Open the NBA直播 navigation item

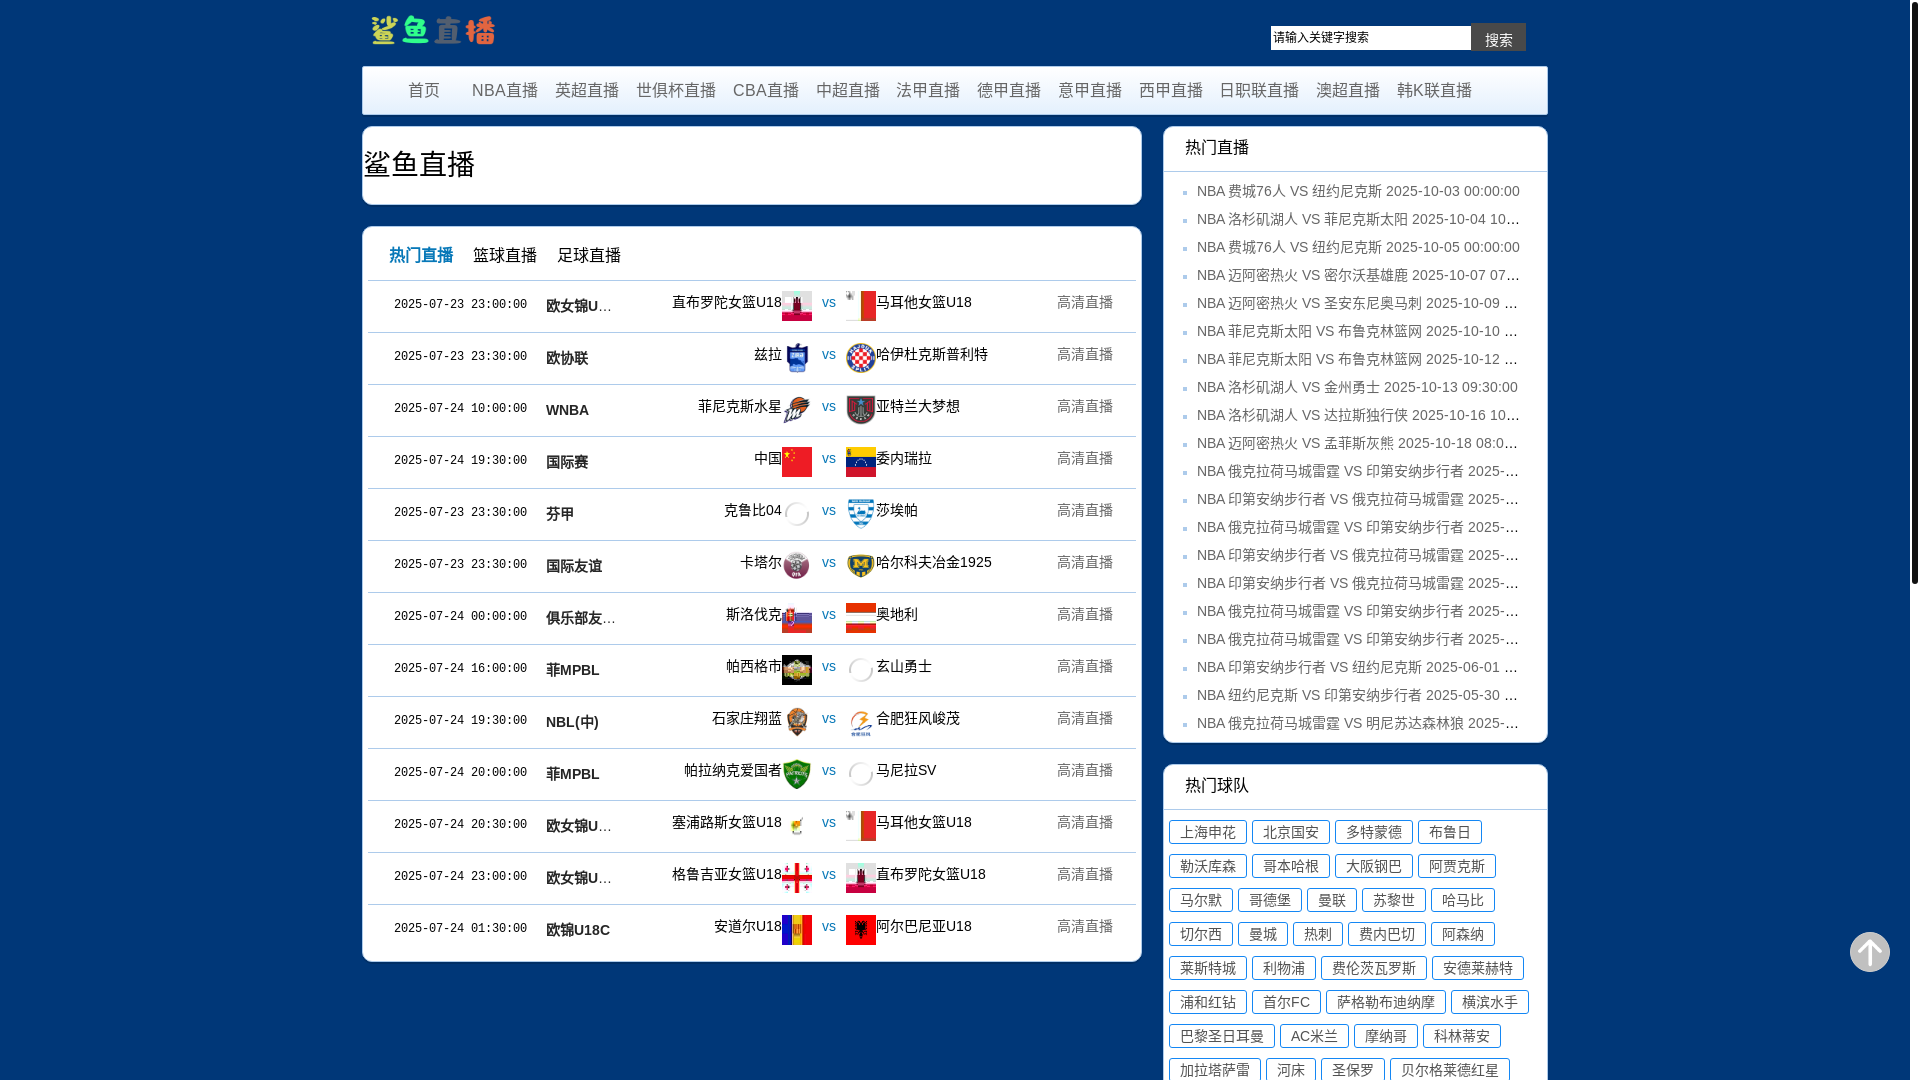click(504, 91)
